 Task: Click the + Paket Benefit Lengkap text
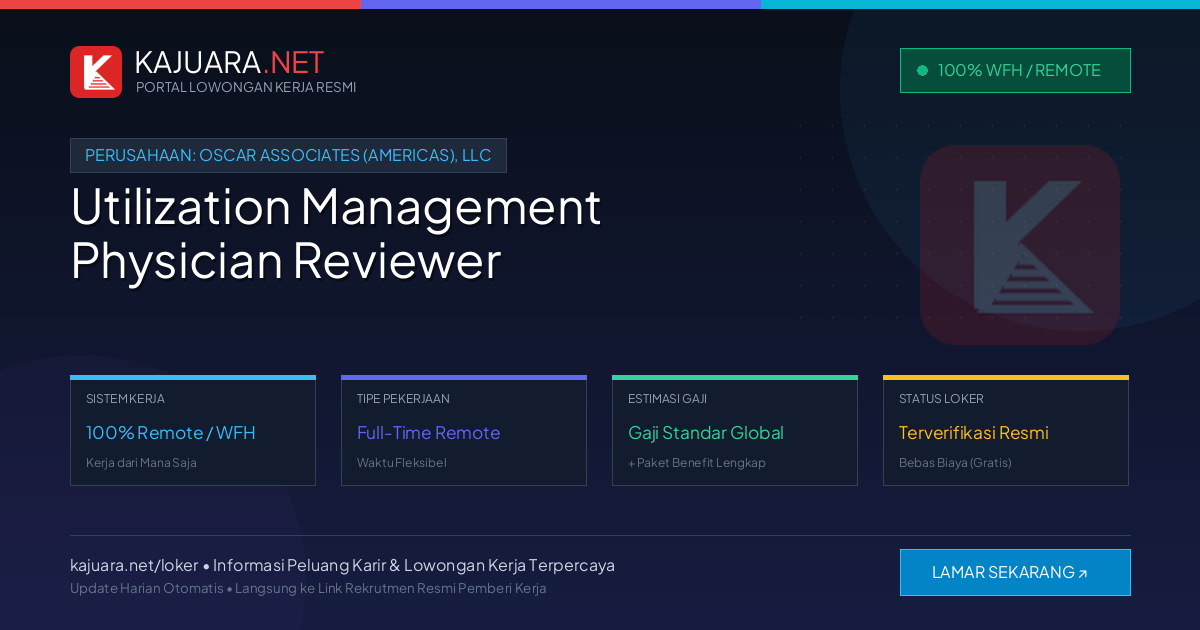click(697, 463)
